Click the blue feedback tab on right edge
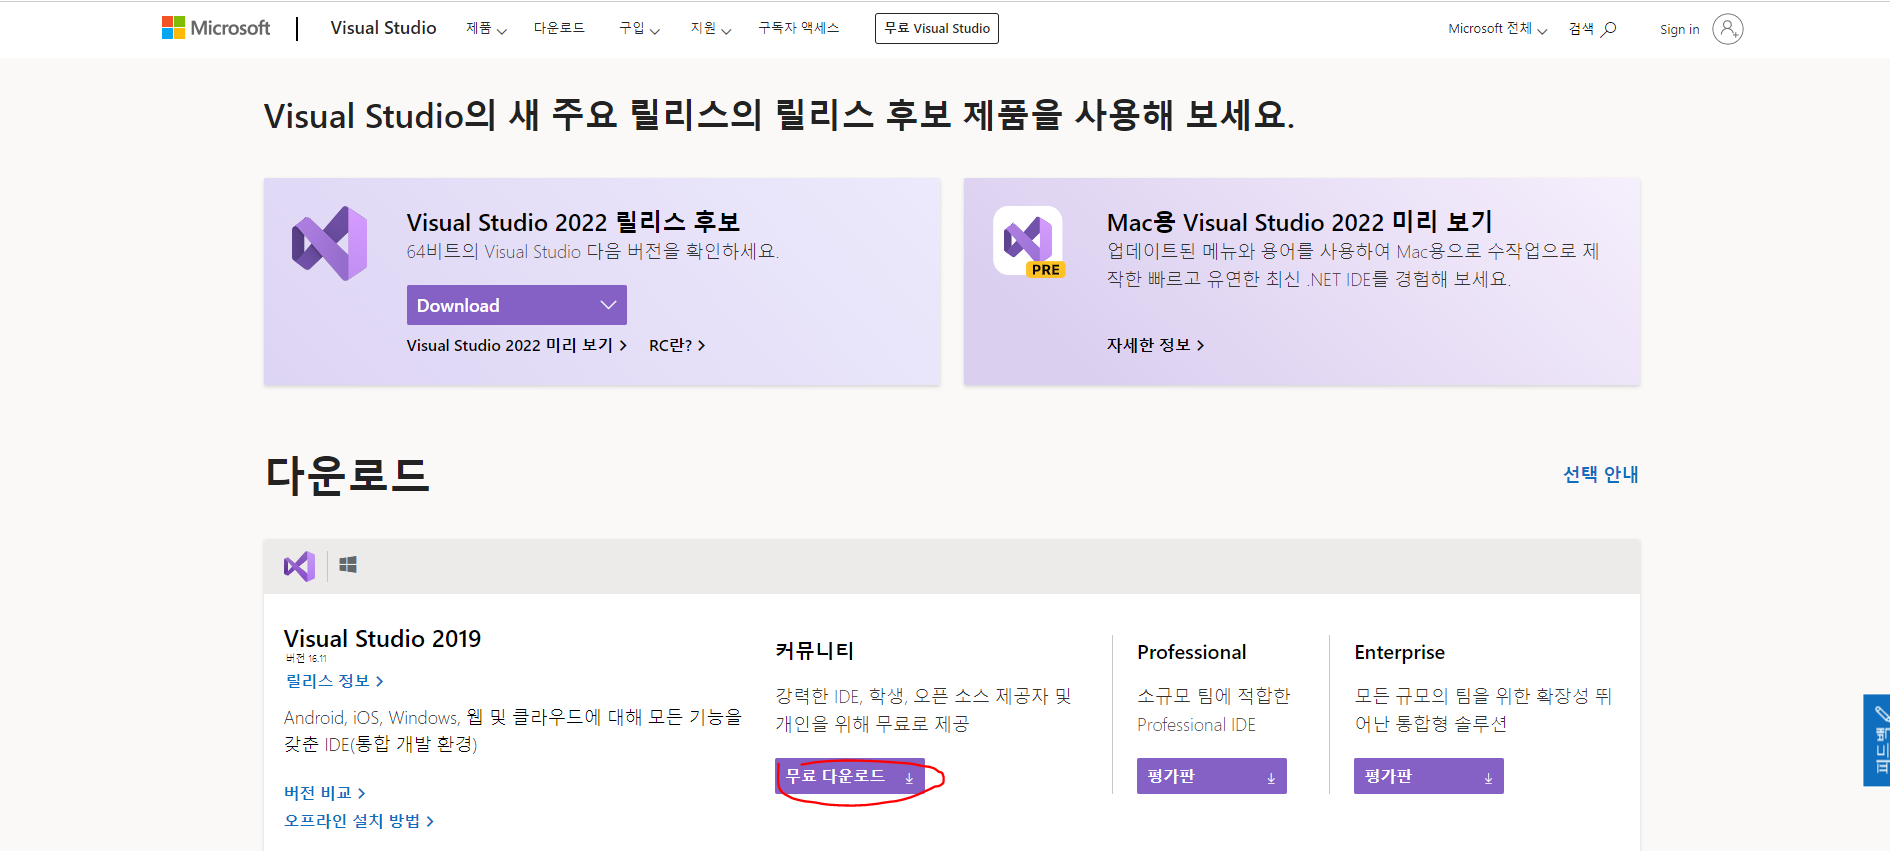The image size is (1890, 851). click(x=1877, y=740)
